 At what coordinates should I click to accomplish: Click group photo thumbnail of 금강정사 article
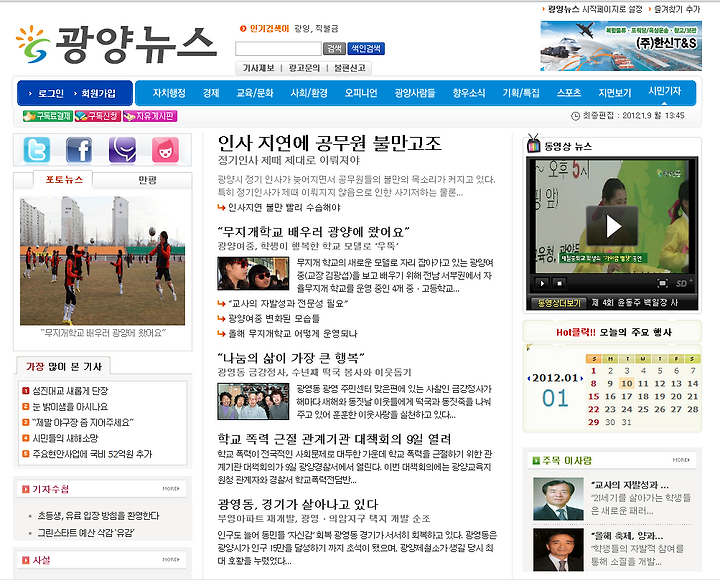(x=253, y=401)
